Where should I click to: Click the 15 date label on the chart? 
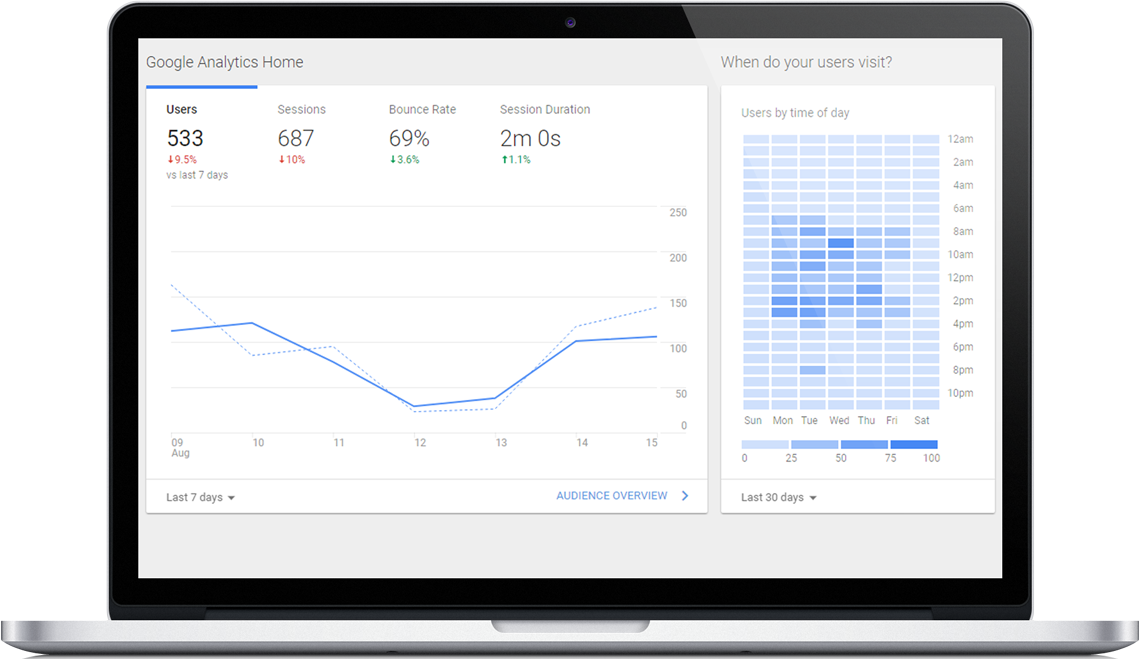click(x=651, y=442)
